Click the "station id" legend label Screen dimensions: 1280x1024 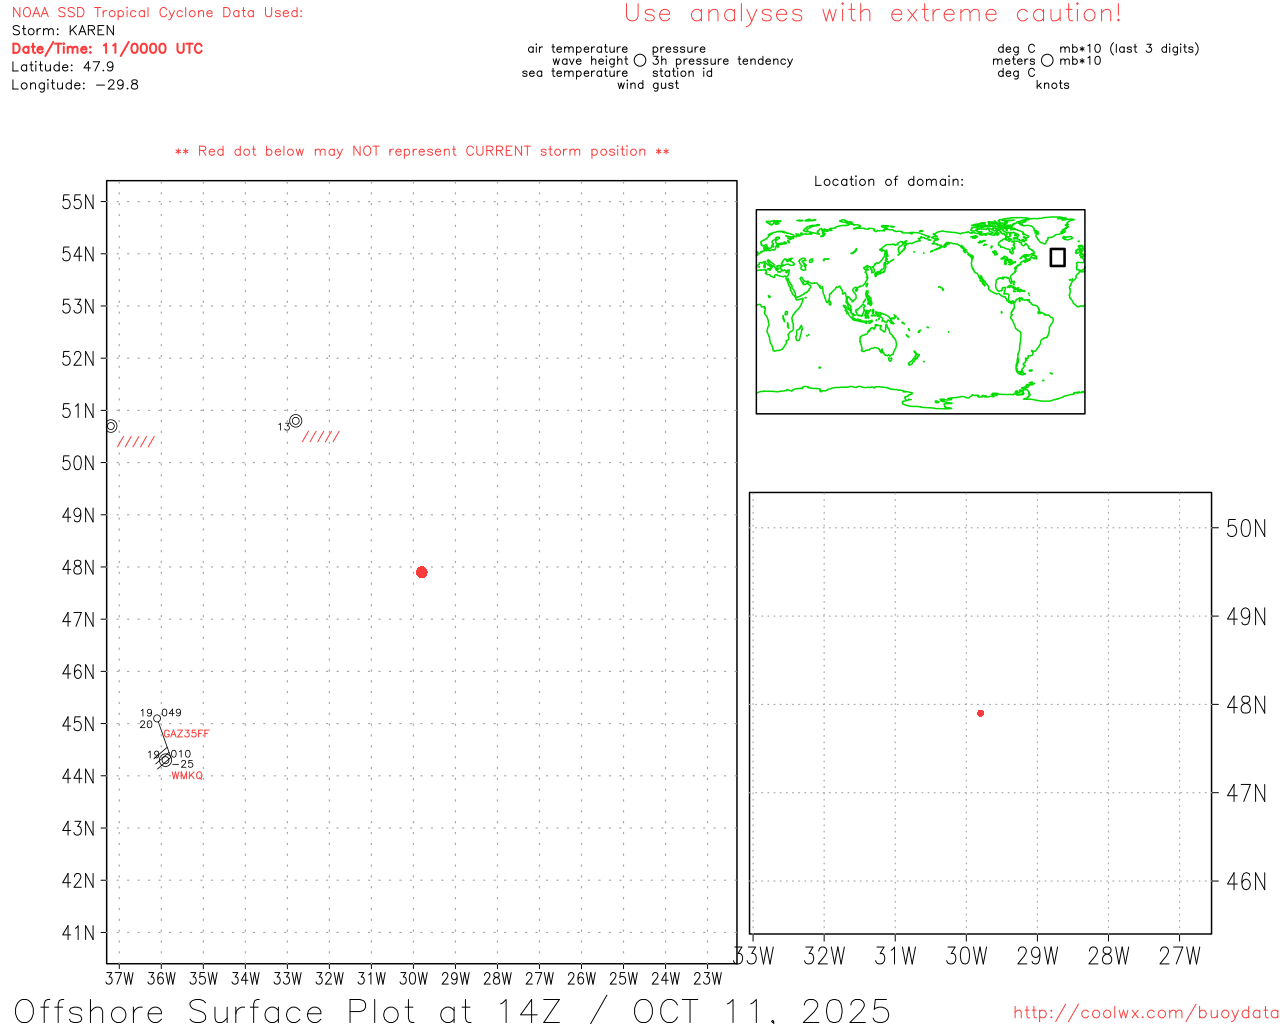pos(682,73)
